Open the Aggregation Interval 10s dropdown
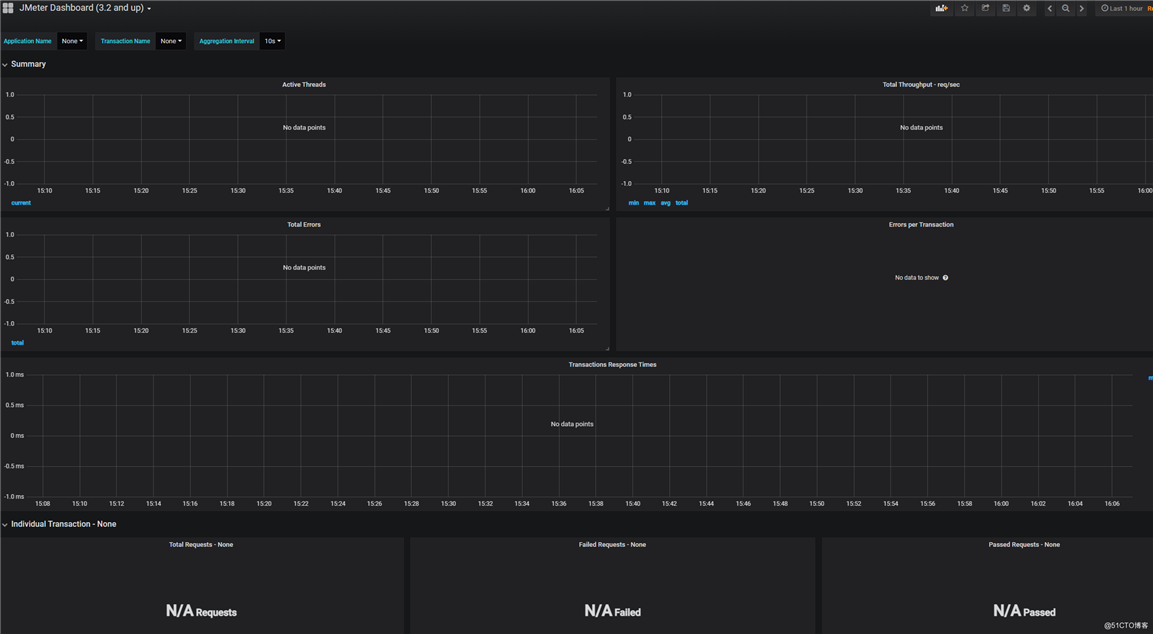Viewport: 1153px width, 634px height. pos(272,41)
